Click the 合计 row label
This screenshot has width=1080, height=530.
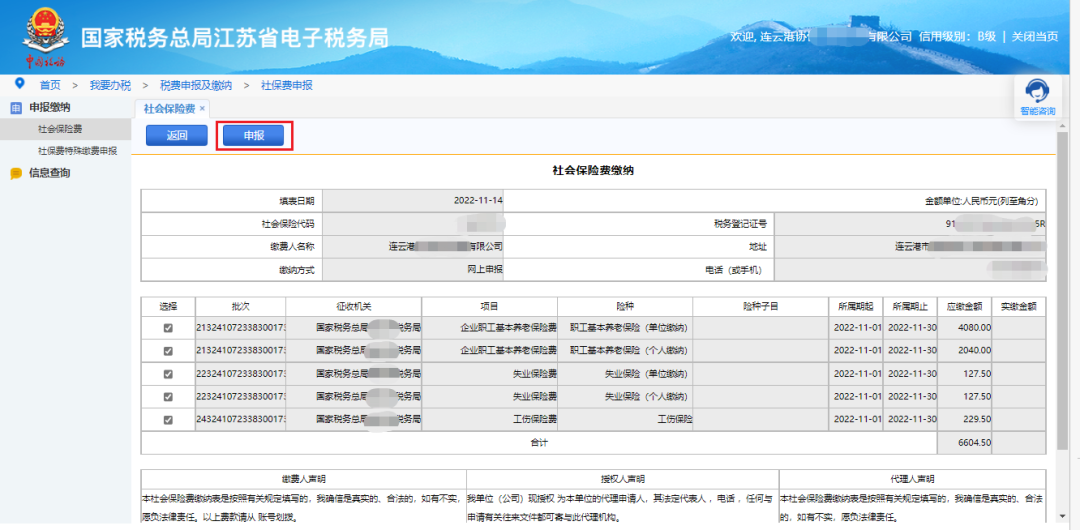(x=539, y=442)
